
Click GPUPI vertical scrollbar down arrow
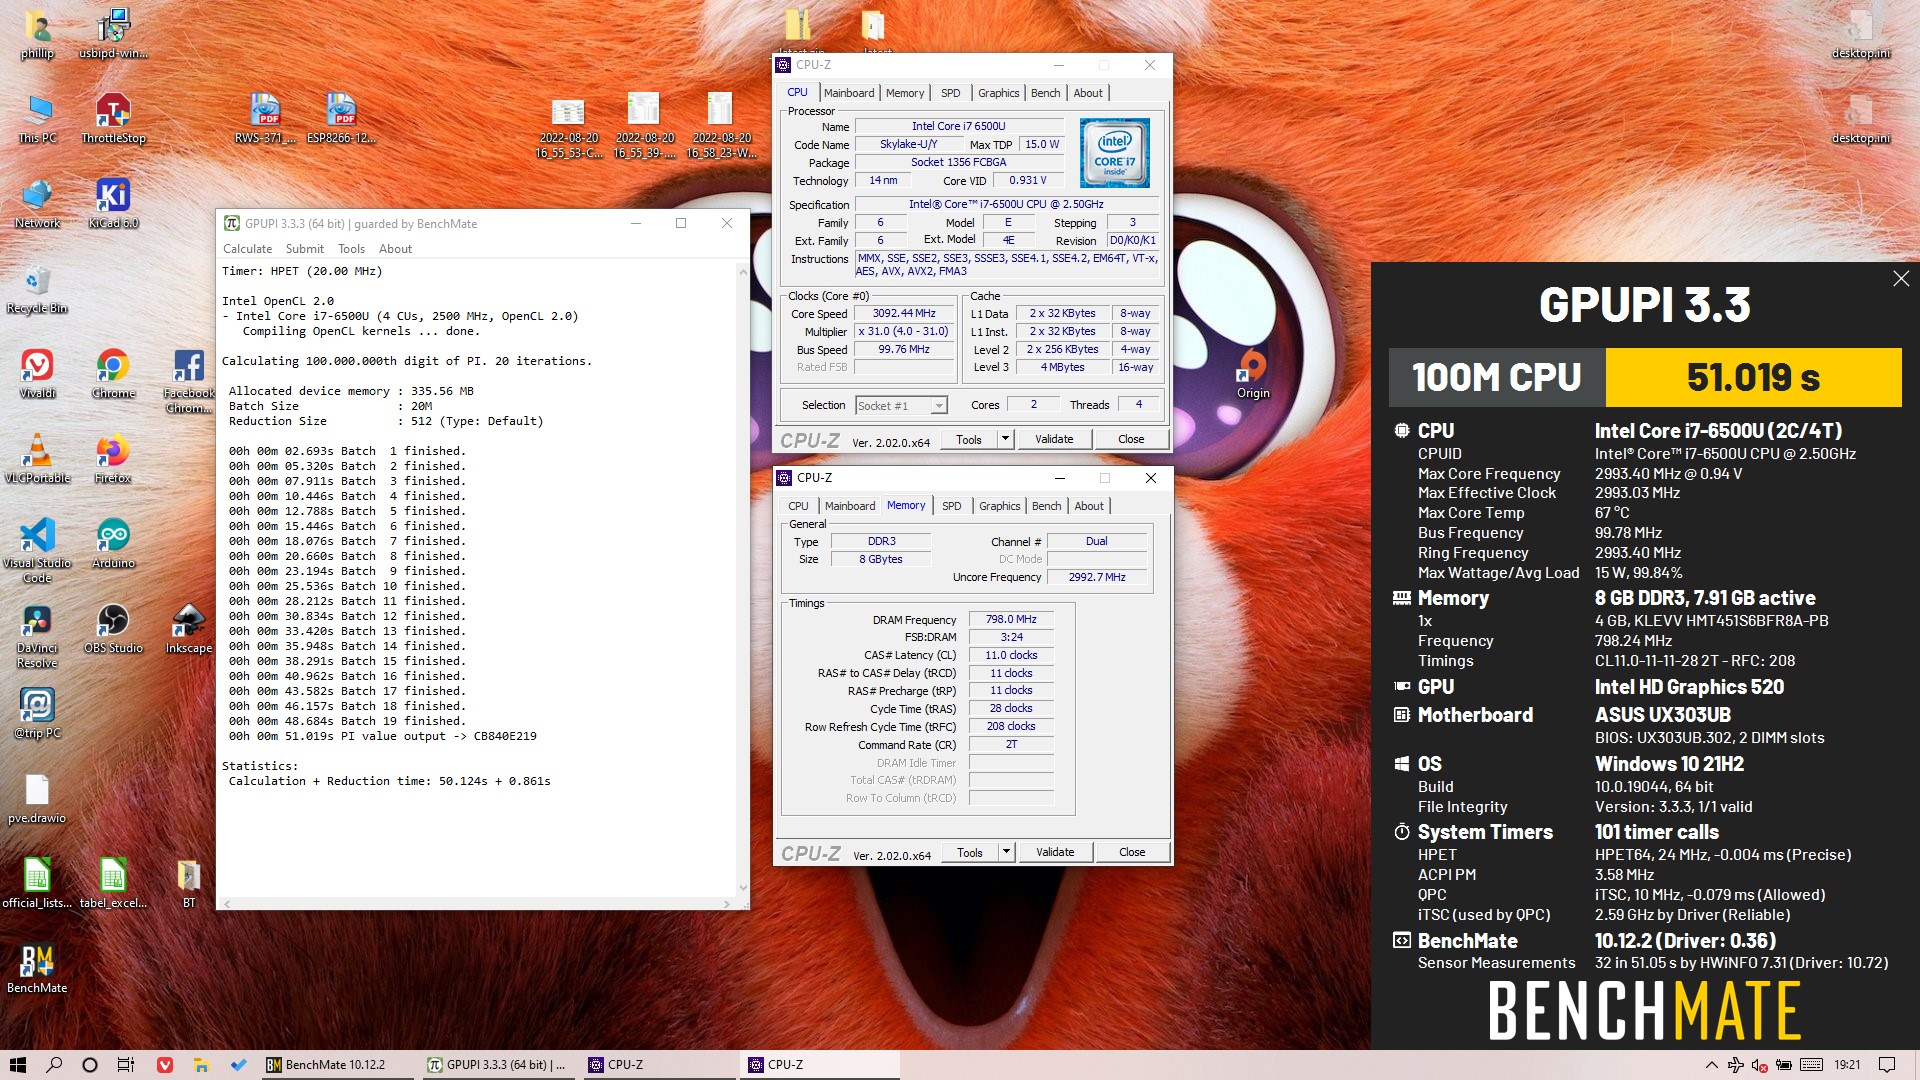pyautogui.click(x=742, y=887)
